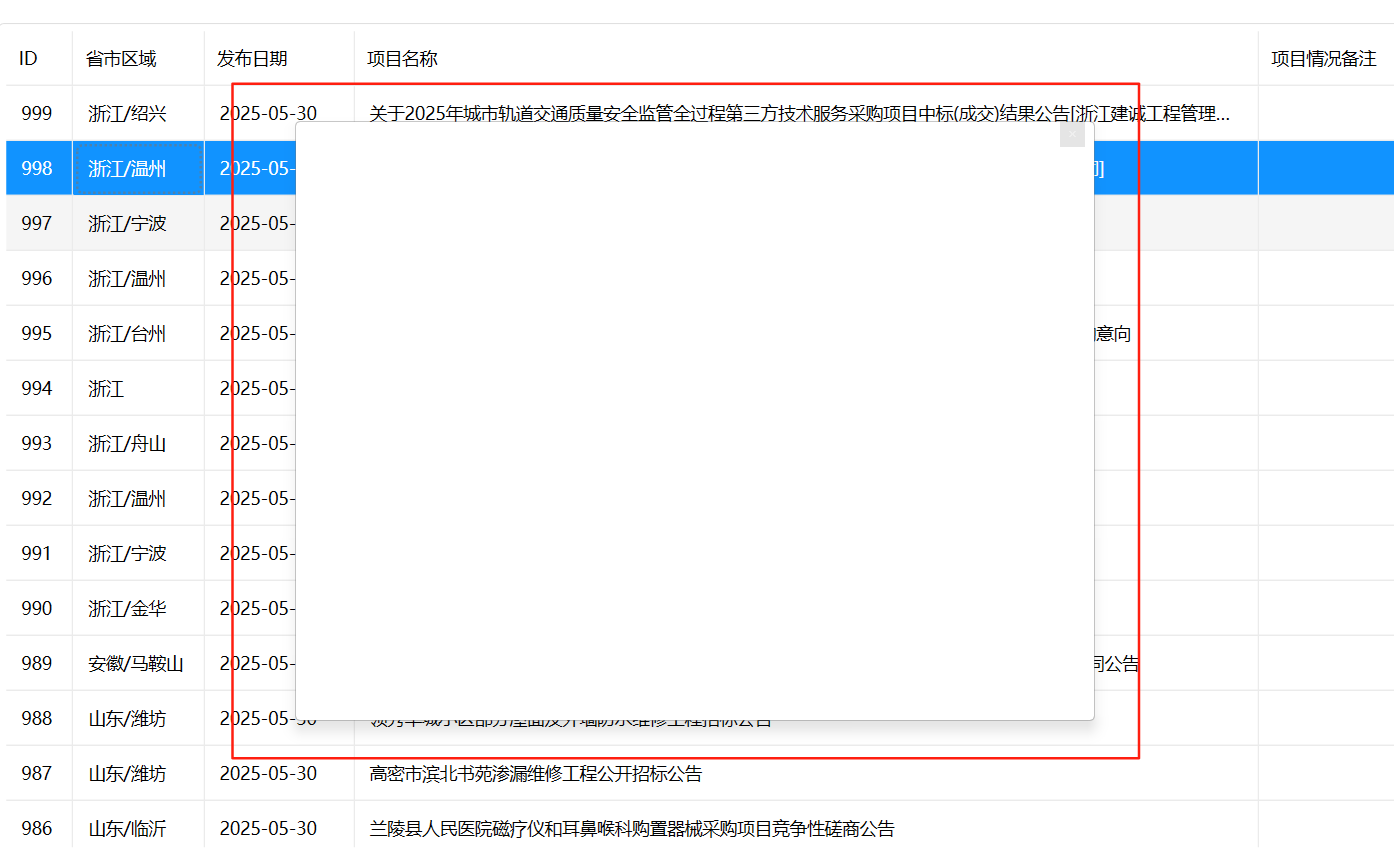Open project 兰陵县人民医院磁疗仪和耳鼻喉科购置器械采购项目
The width and height of the screenshot is (1394, 850).
(632, 828)
